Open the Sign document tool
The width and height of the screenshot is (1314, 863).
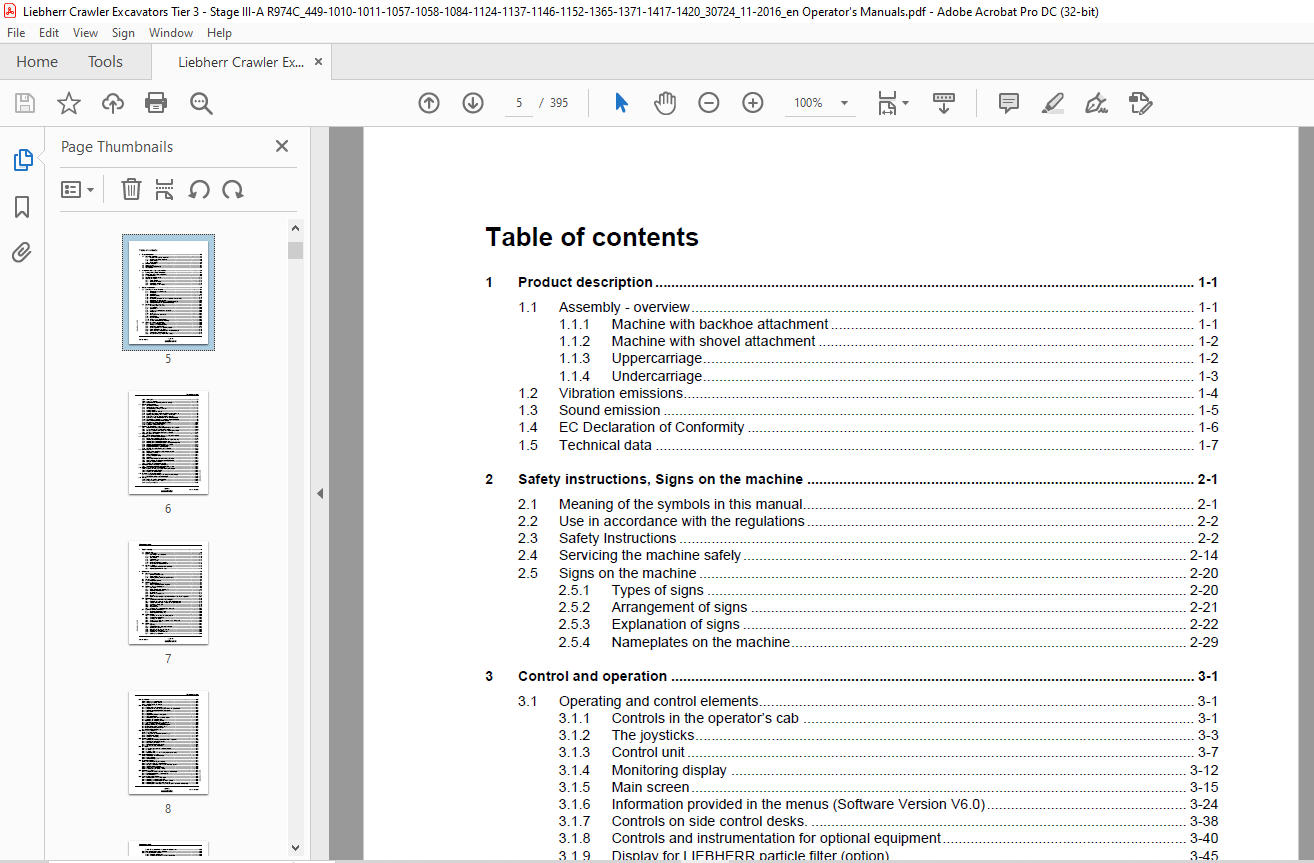click(x=1096, y=103)
